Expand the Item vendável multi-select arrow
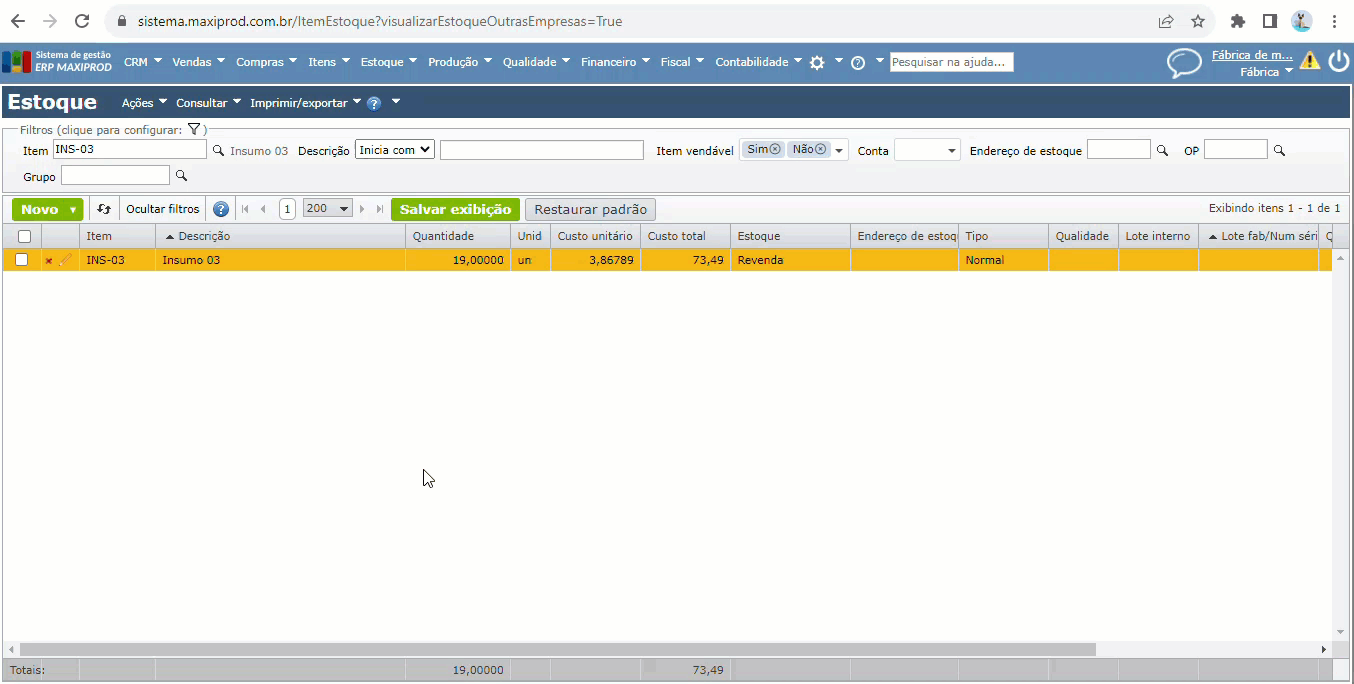Screen dimensions: 1354x684 [x=840, y=151]
